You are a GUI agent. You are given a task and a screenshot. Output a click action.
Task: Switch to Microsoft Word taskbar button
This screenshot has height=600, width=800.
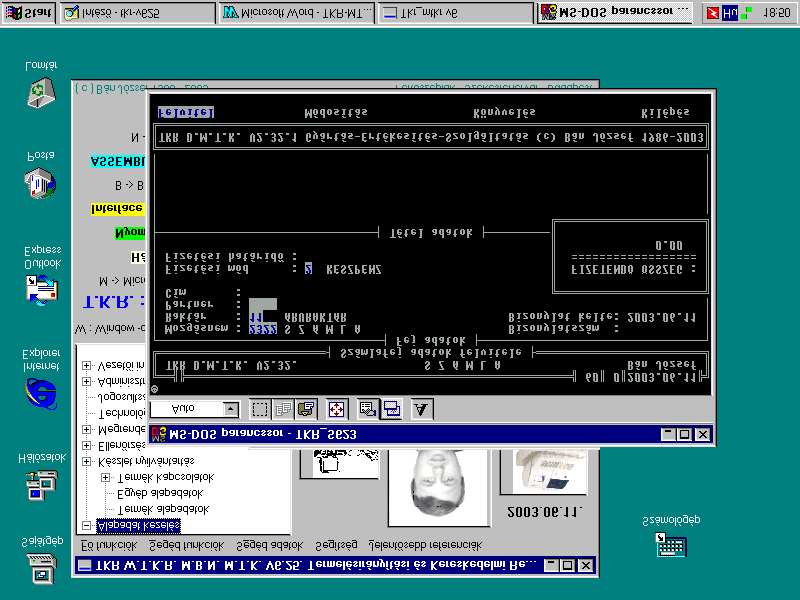(297, 13)
